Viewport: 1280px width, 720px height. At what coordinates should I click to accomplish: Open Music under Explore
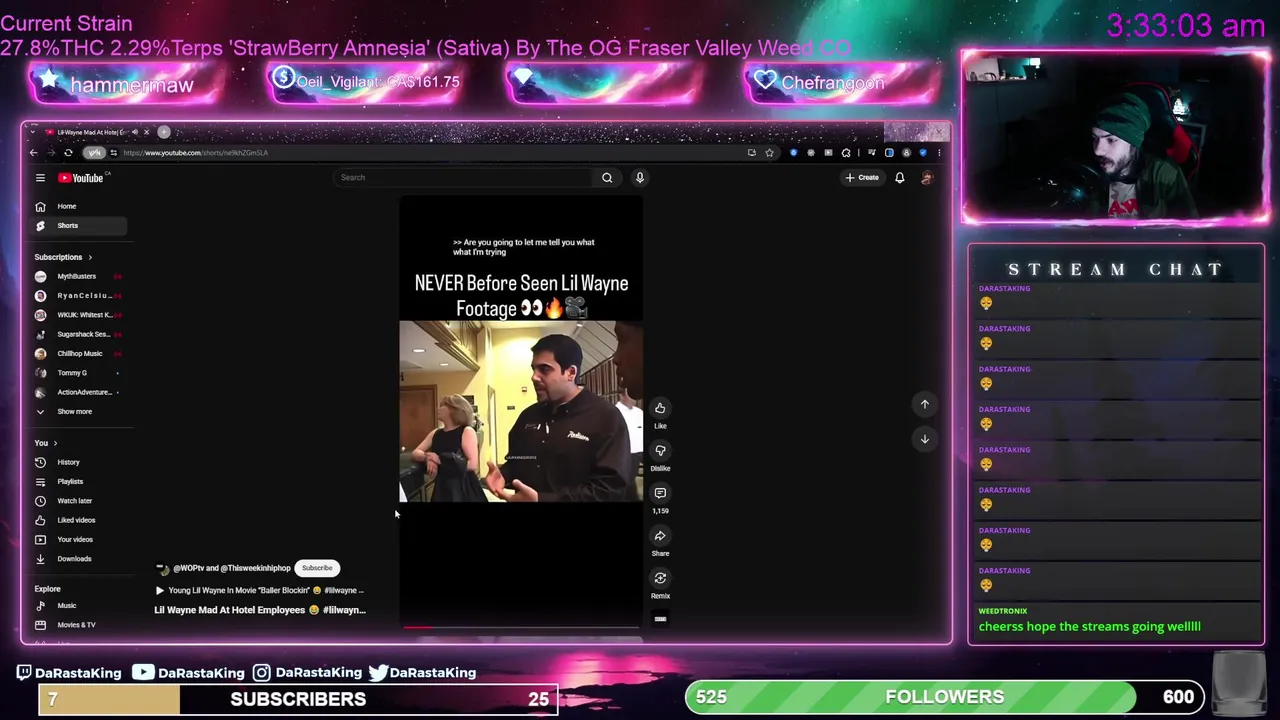click(79, 606)
